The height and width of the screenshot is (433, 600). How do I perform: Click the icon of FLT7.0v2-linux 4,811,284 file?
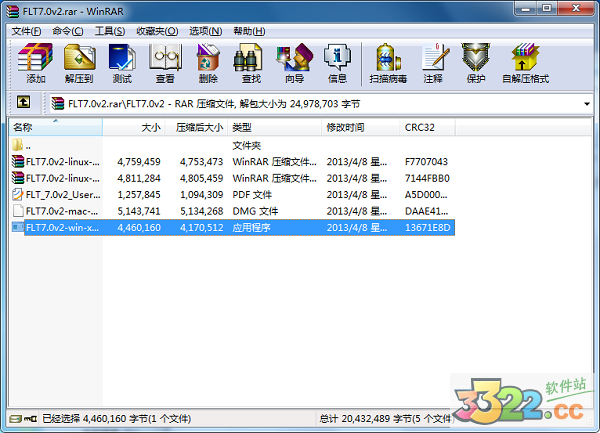pos(18,178)
